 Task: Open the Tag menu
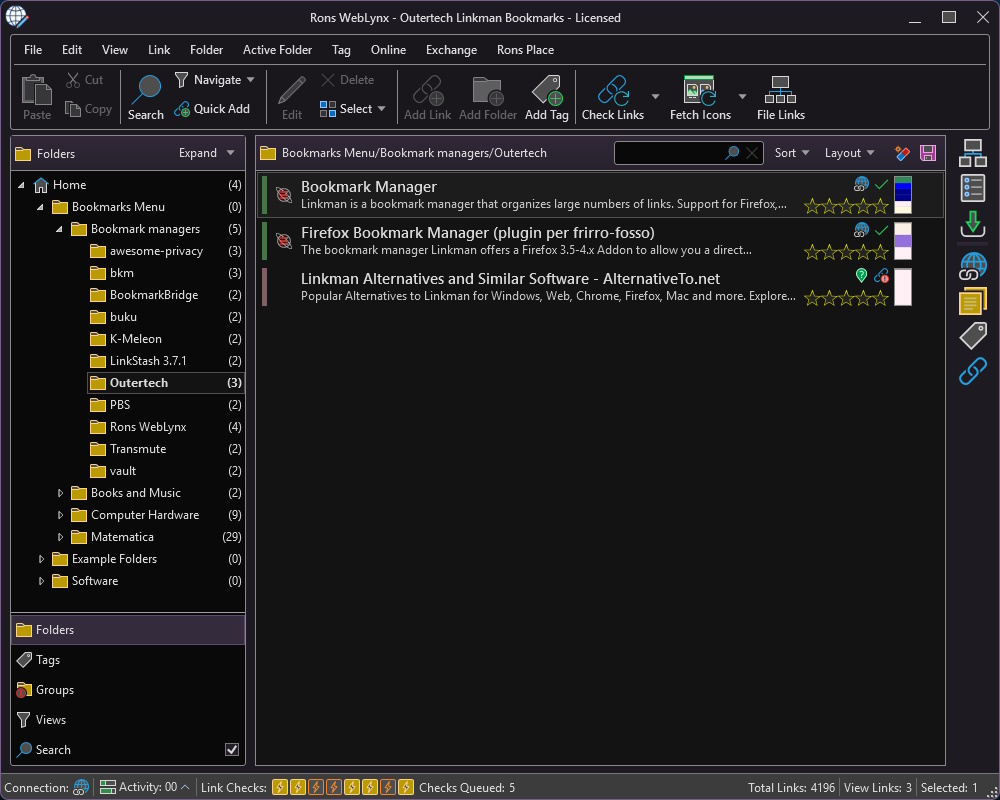(341, 50)
